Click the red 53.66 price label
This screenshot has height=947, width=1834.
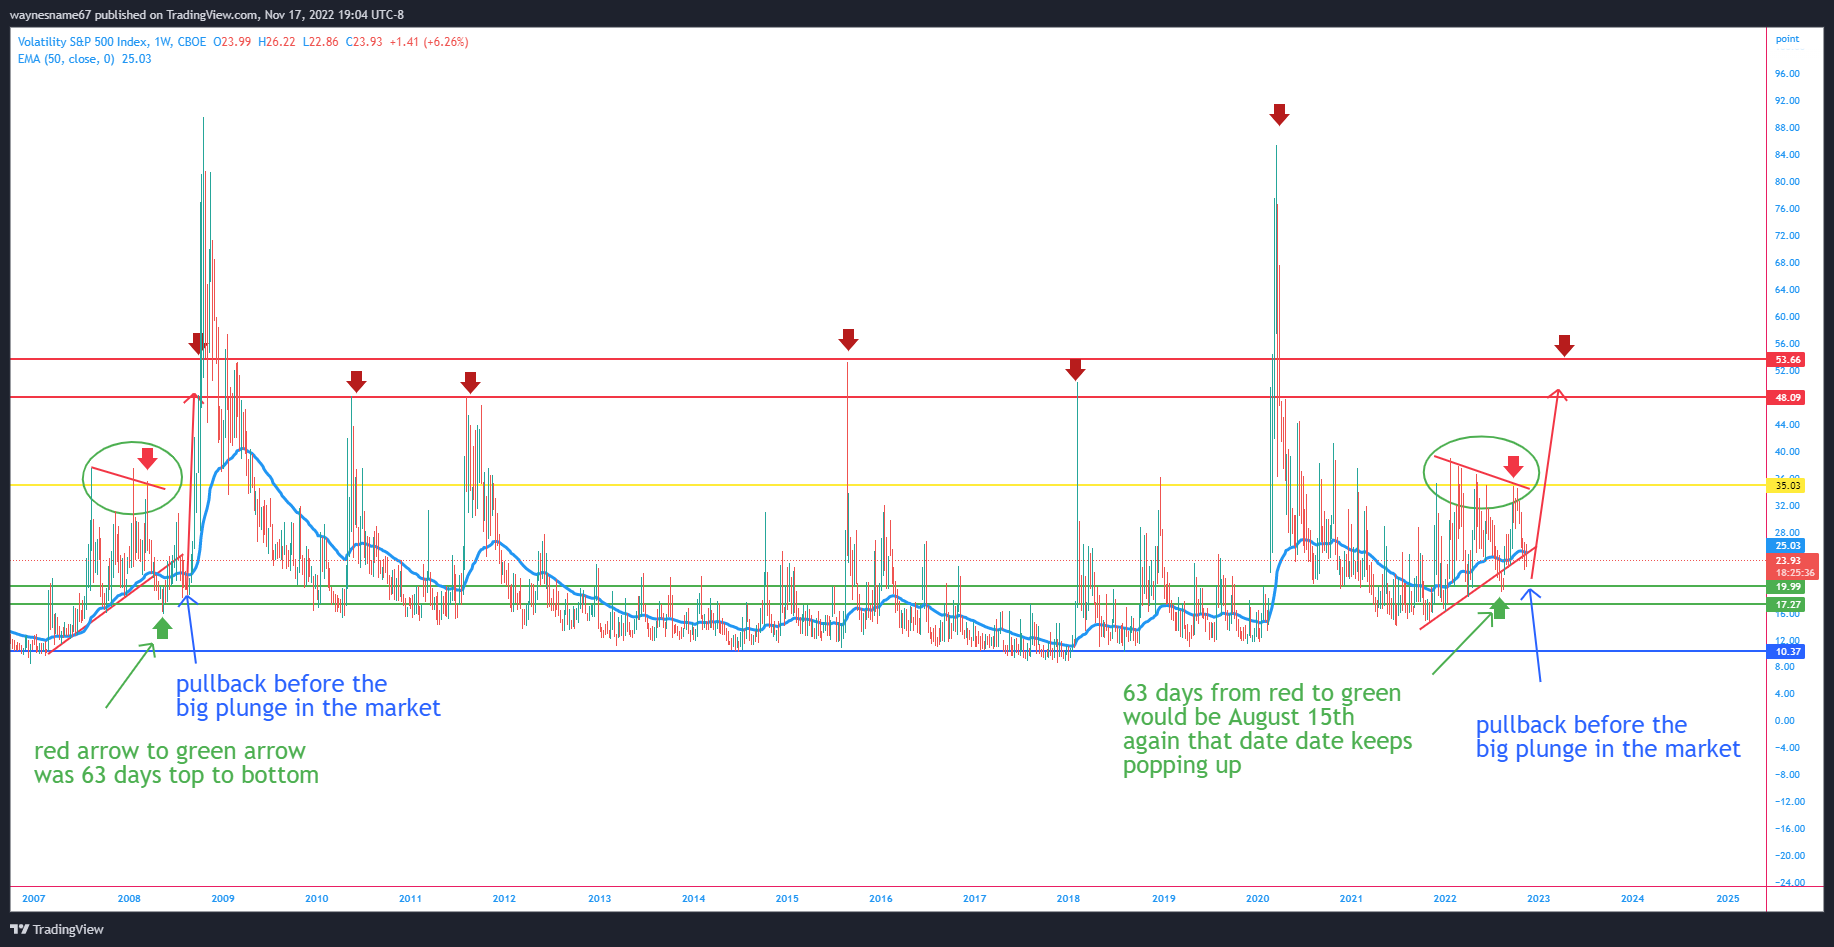1788,360
